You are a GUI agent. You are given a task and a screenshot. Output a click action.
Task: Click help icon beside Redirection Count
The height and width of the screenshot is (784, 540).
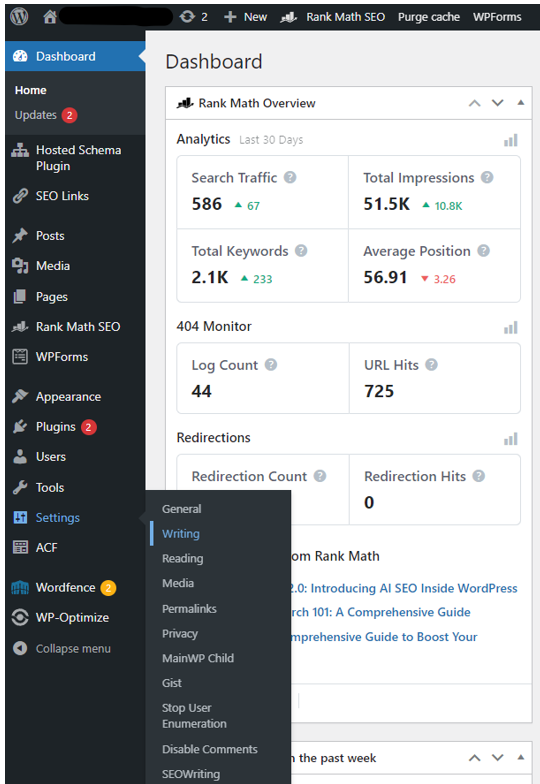(x=320, y=476)
